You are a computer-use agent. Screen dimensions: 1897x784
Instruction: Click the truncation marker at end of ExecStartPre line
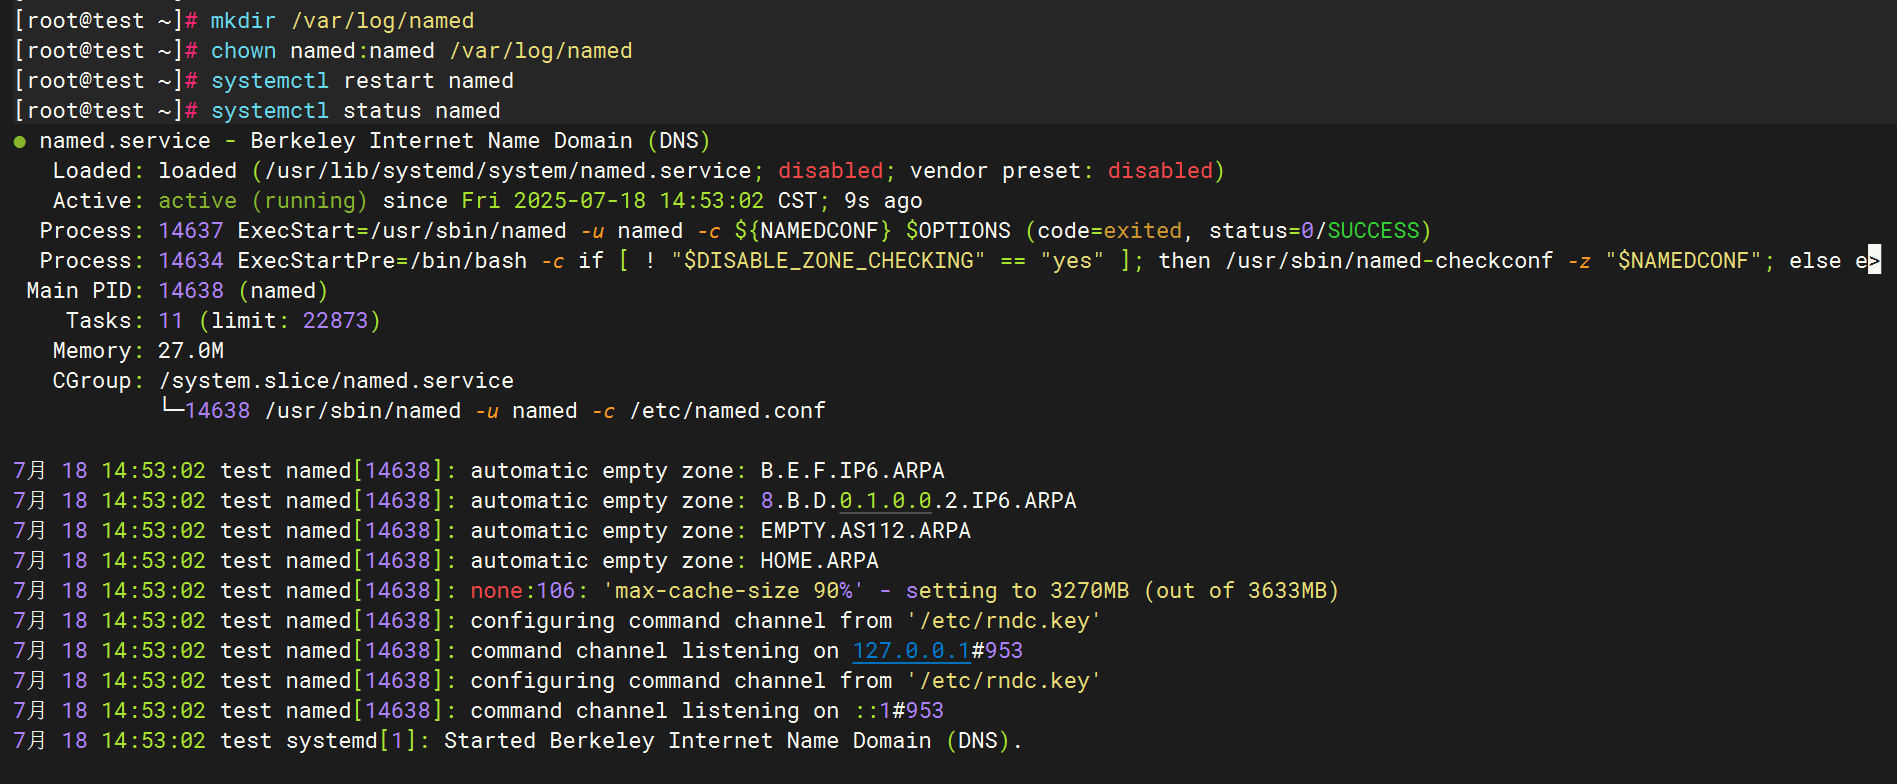[x=1874, y=260]
